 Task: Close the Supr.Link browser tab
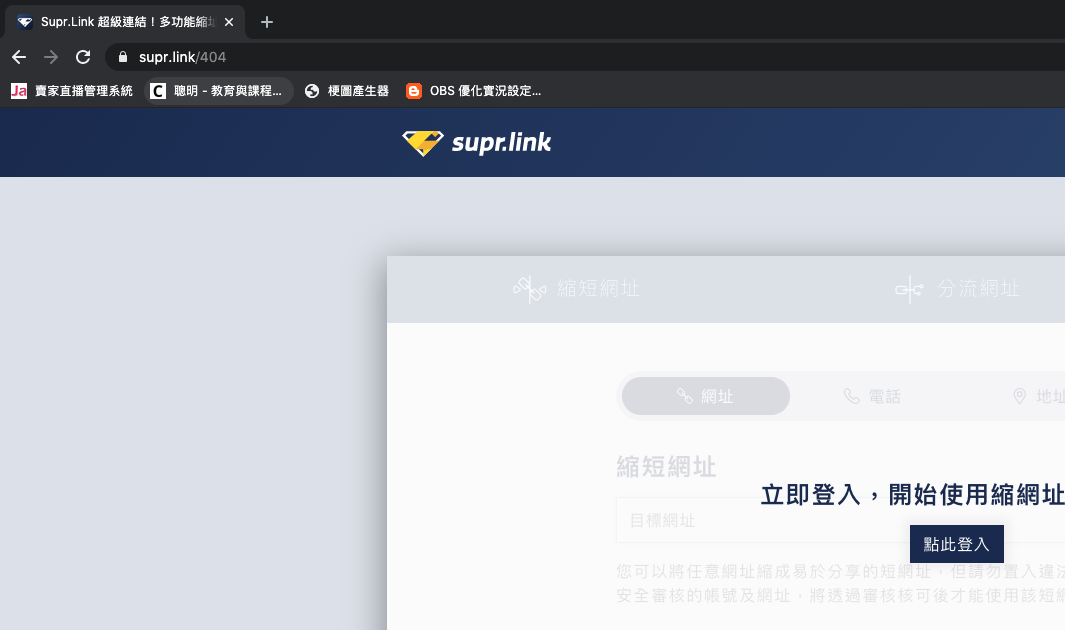(229, 22)
